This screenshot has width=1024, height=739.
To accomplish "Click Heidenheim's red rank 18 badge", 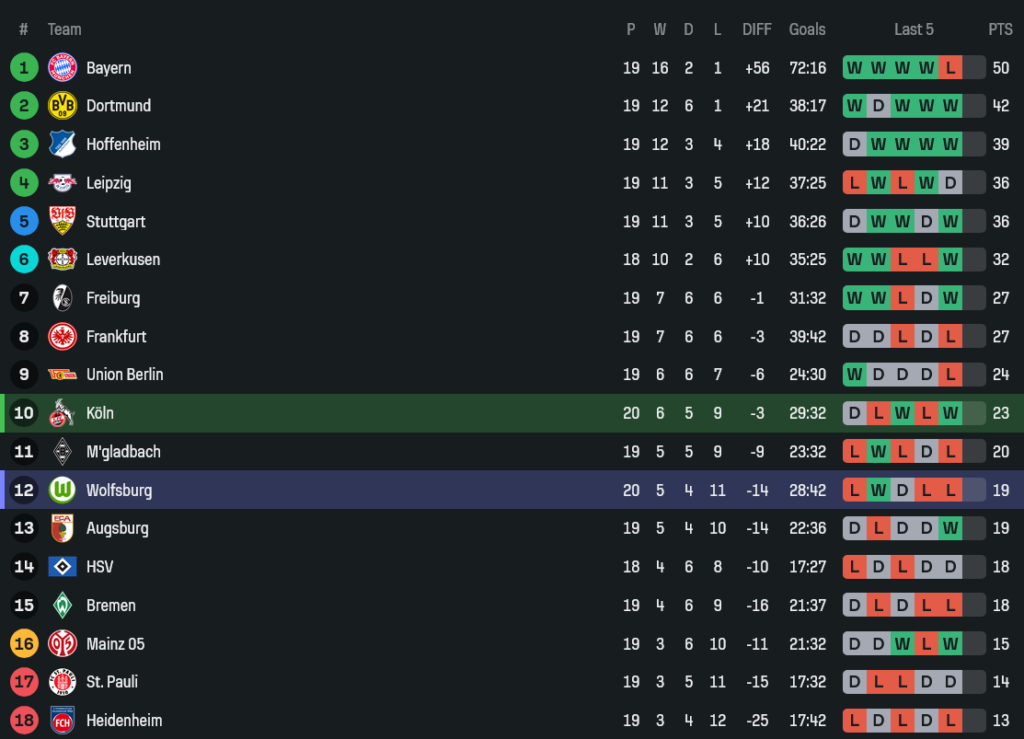I will pyautogui.click(x=24, y=720).
